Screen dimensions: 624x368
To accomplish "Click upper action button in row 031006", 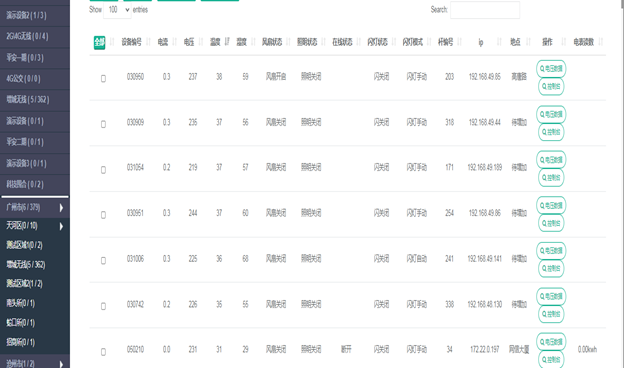I will coord(551,251).
